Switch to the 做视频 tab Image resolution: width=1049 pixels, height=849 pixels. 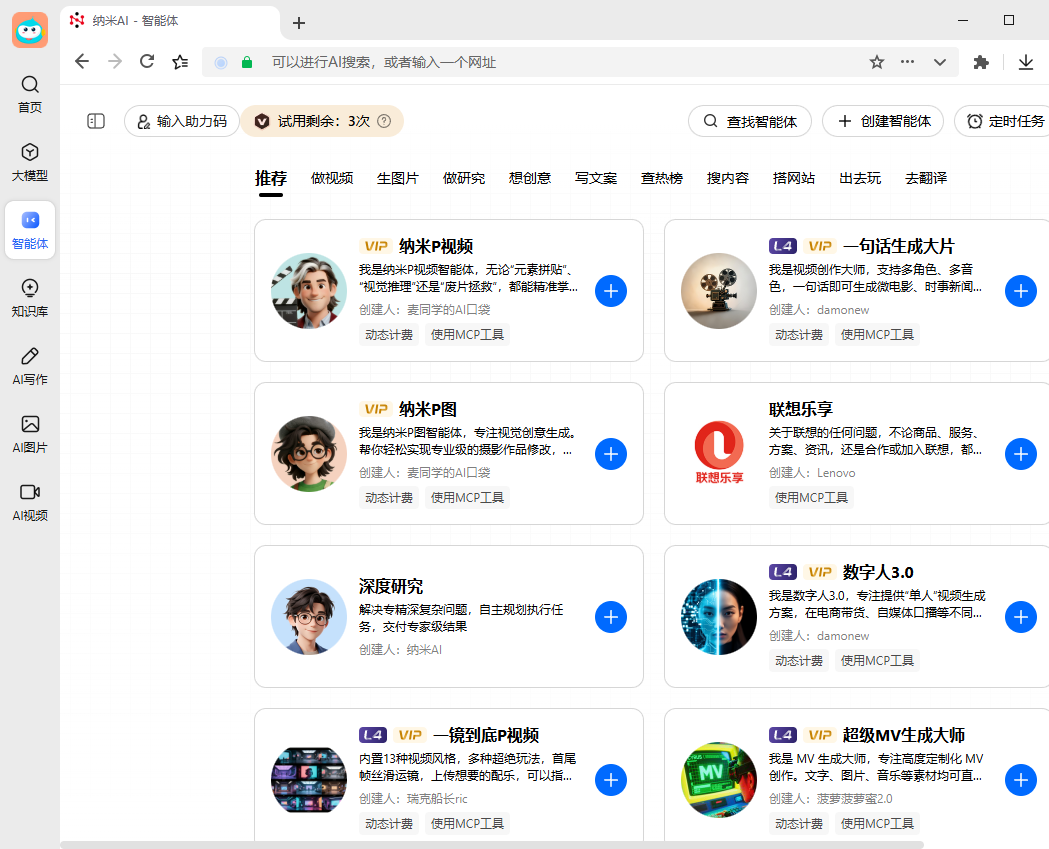tap(332, 179)
